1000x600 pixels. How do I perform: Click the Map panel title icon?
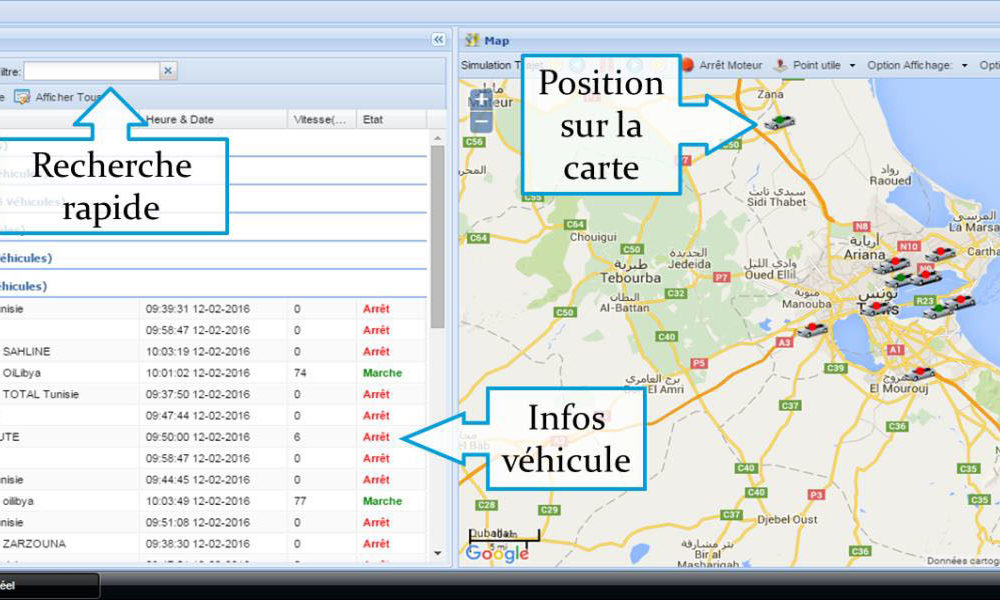(x=473, y=40)
